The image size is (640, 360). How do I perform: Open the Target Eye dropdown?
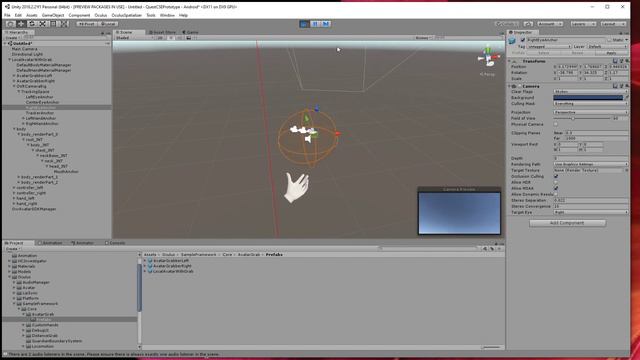[x=591, y=212]
